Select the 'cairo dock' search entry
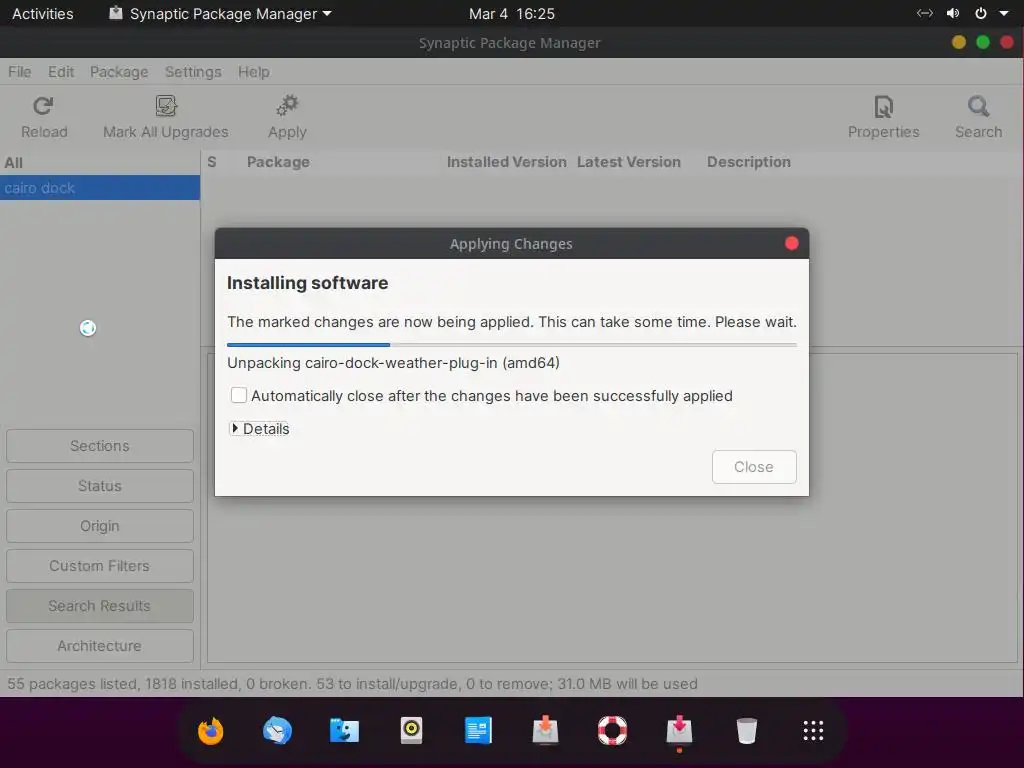The width and height of the screenshot is (1024, 768). [100, 188]
